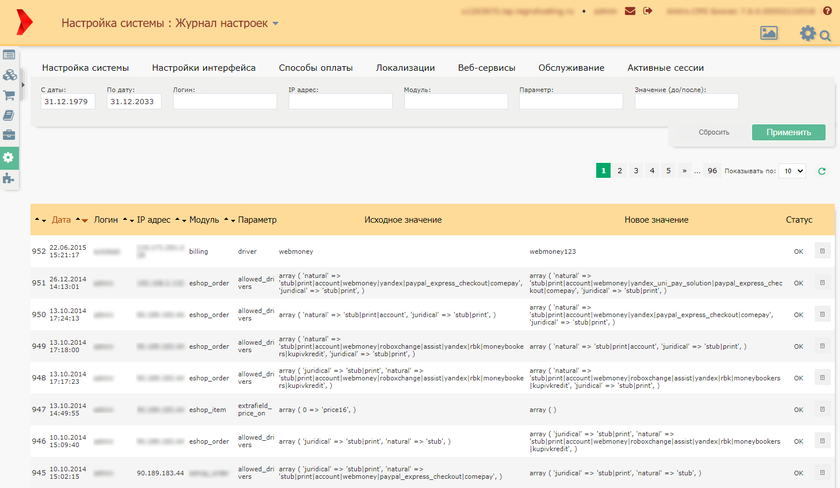Open details button for record 952
This screenshot has height=488, width=840.
(822, 251)
